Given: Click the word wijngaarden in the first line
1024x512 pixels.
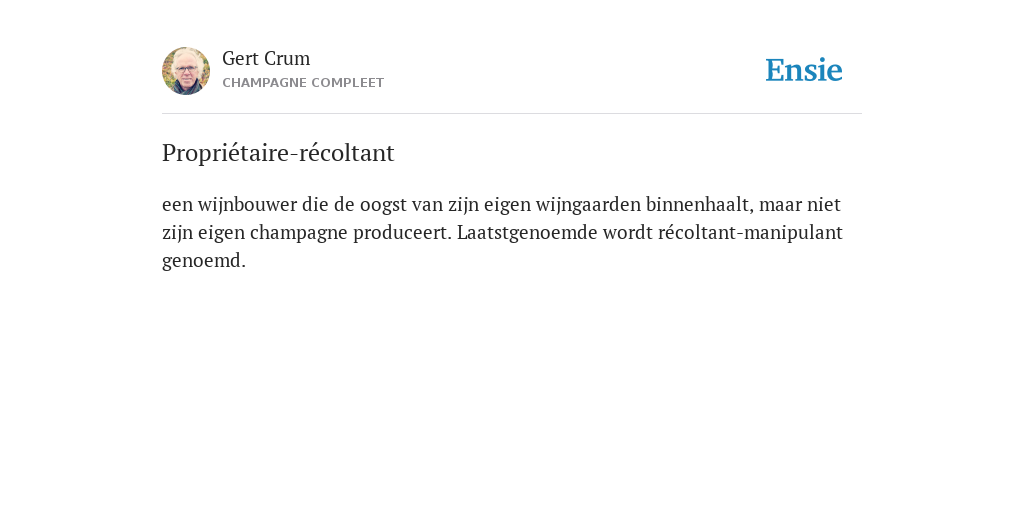Looking at the screenshot, I should point(588,204).
